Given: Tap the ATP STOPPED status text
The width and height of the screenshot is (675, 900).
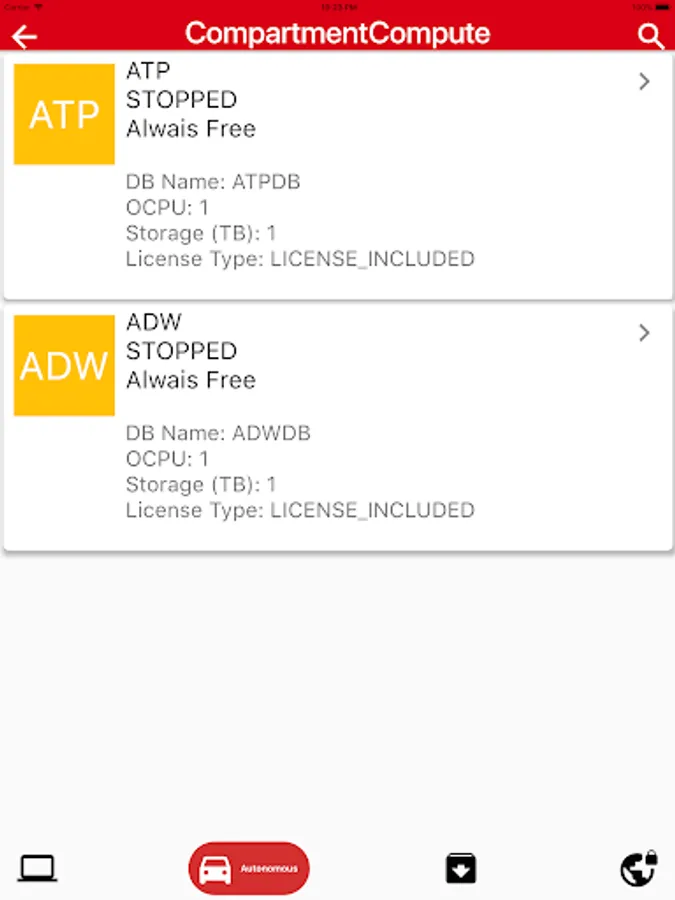Looking at the screenshot, I should click(181, 100).
